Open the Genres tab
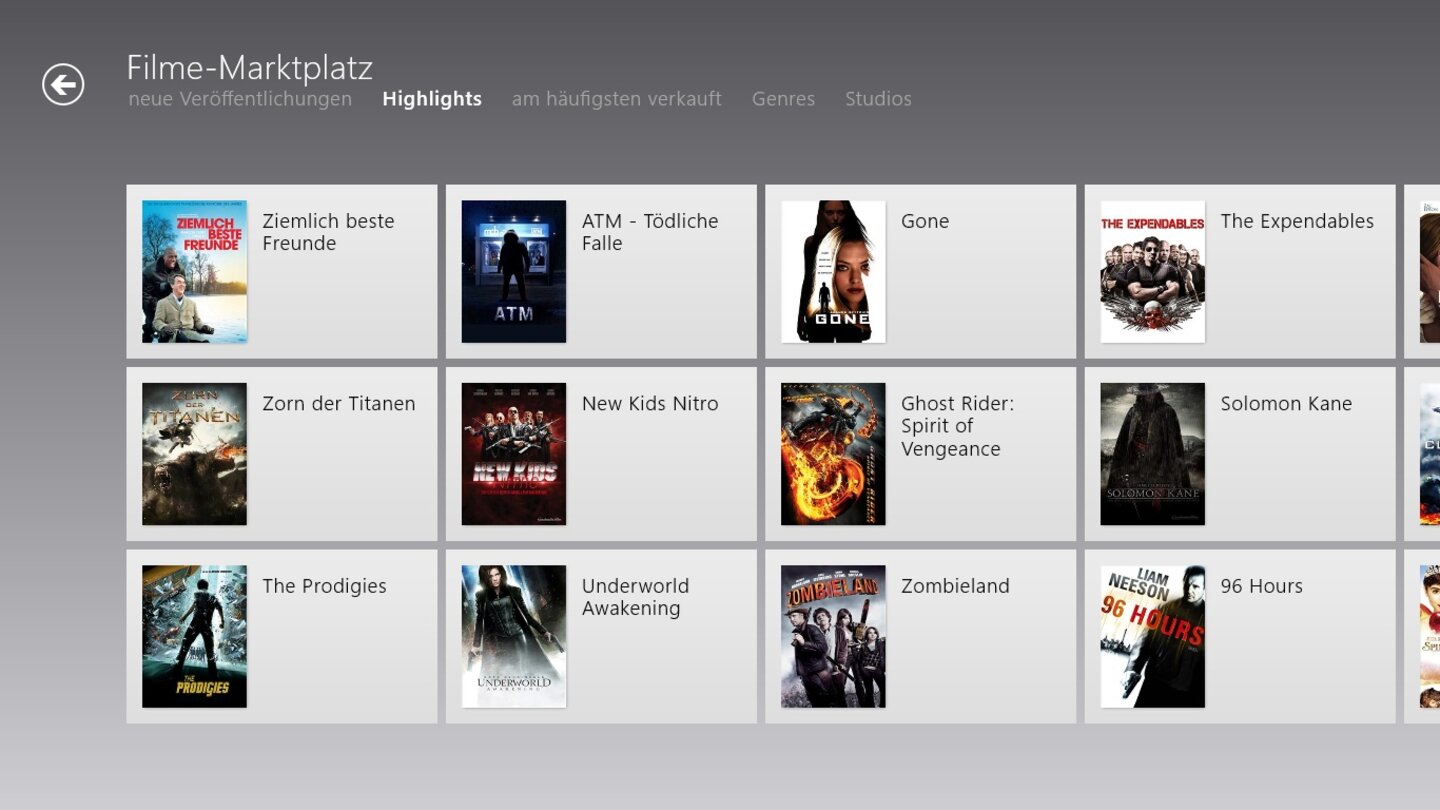The image size is (1440, 810). [x=784, y=99]
